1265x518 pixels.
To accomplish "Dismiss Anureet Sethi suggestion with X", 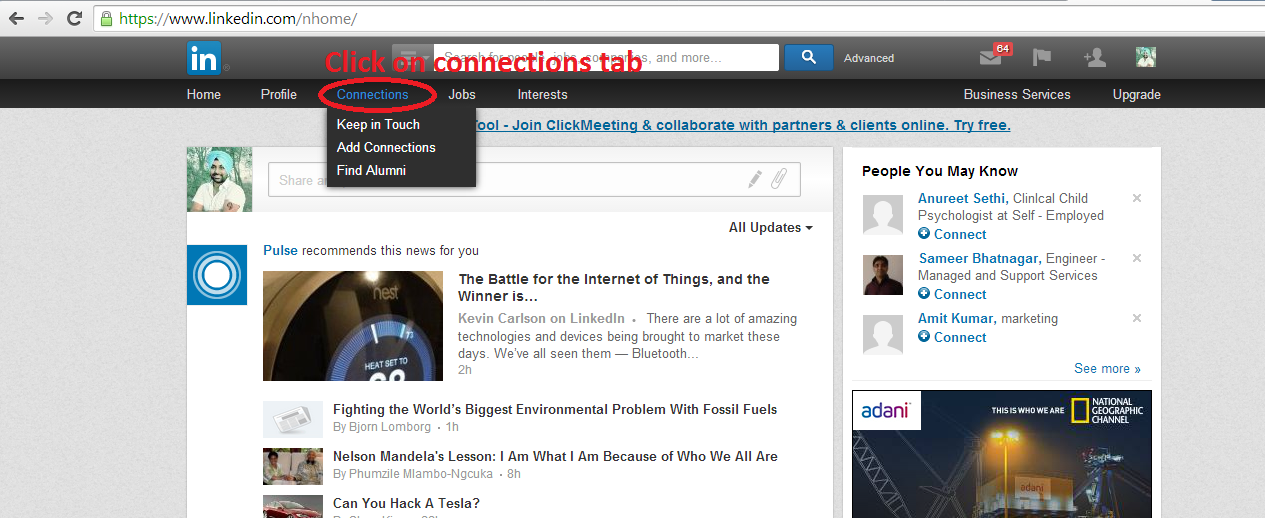I will (1137, 198).
